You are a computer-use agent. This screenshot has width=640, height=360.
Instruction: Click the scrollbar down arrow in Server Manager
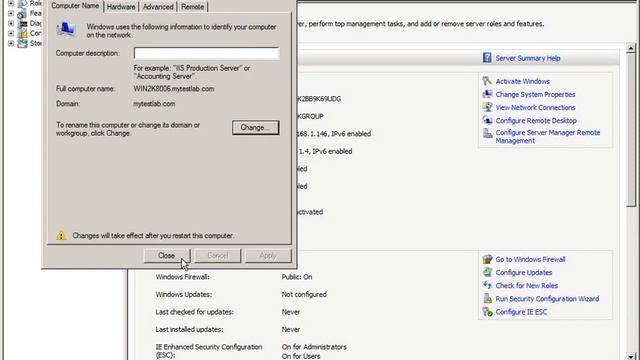[631, 356]
